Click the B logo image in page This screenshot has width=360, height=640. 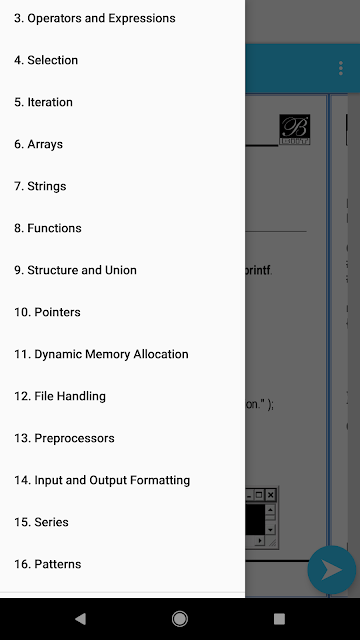tap(295, 129)
